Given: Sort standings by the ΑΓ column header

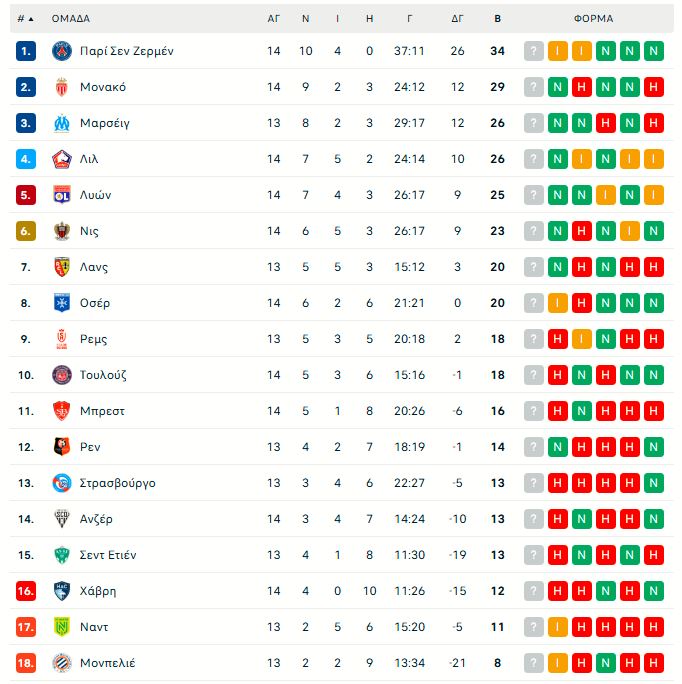Looking at the screenshot, I should point(274,19).
